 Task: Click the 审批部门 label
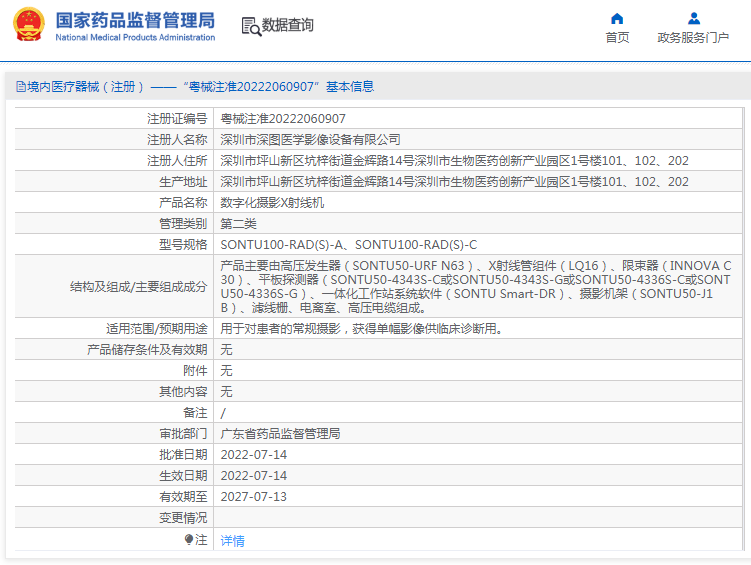[183, 434]
